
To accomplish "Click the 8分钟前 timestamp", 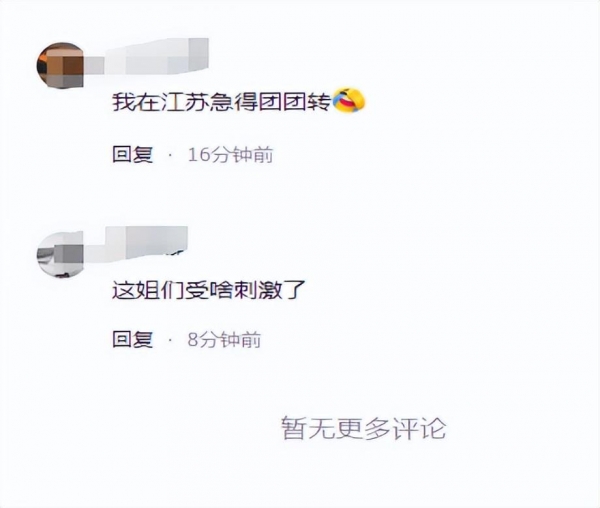I will pos(224,340).
